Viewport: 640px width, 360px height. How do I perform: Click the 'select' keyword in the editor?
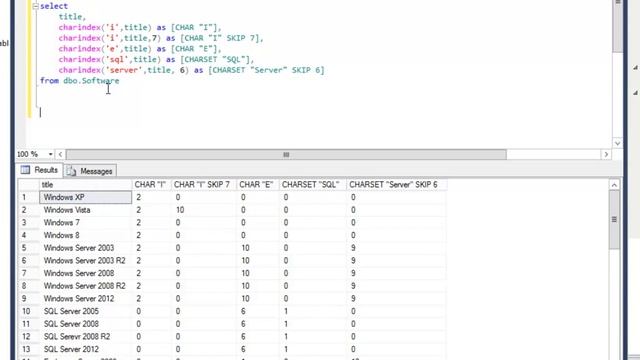(x=54, y=6)
